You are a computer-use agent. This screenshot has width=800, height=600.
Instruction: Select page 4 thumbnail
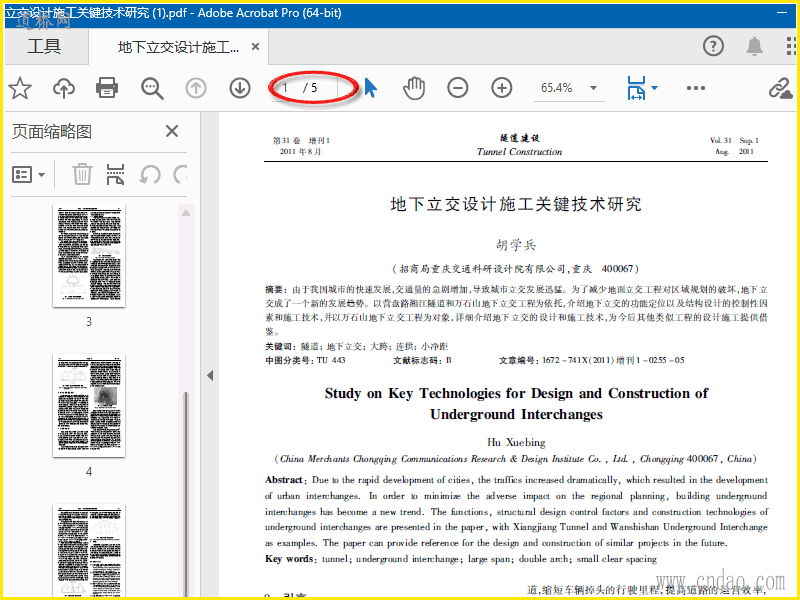pos(89,406)
